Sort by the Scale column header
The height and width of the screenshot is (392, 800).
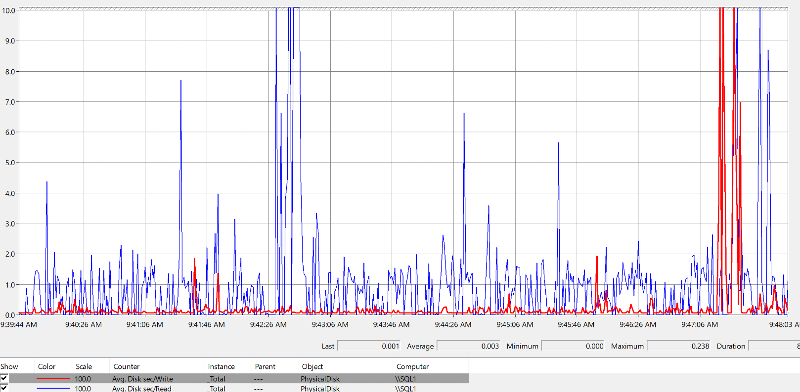[83, 366]
